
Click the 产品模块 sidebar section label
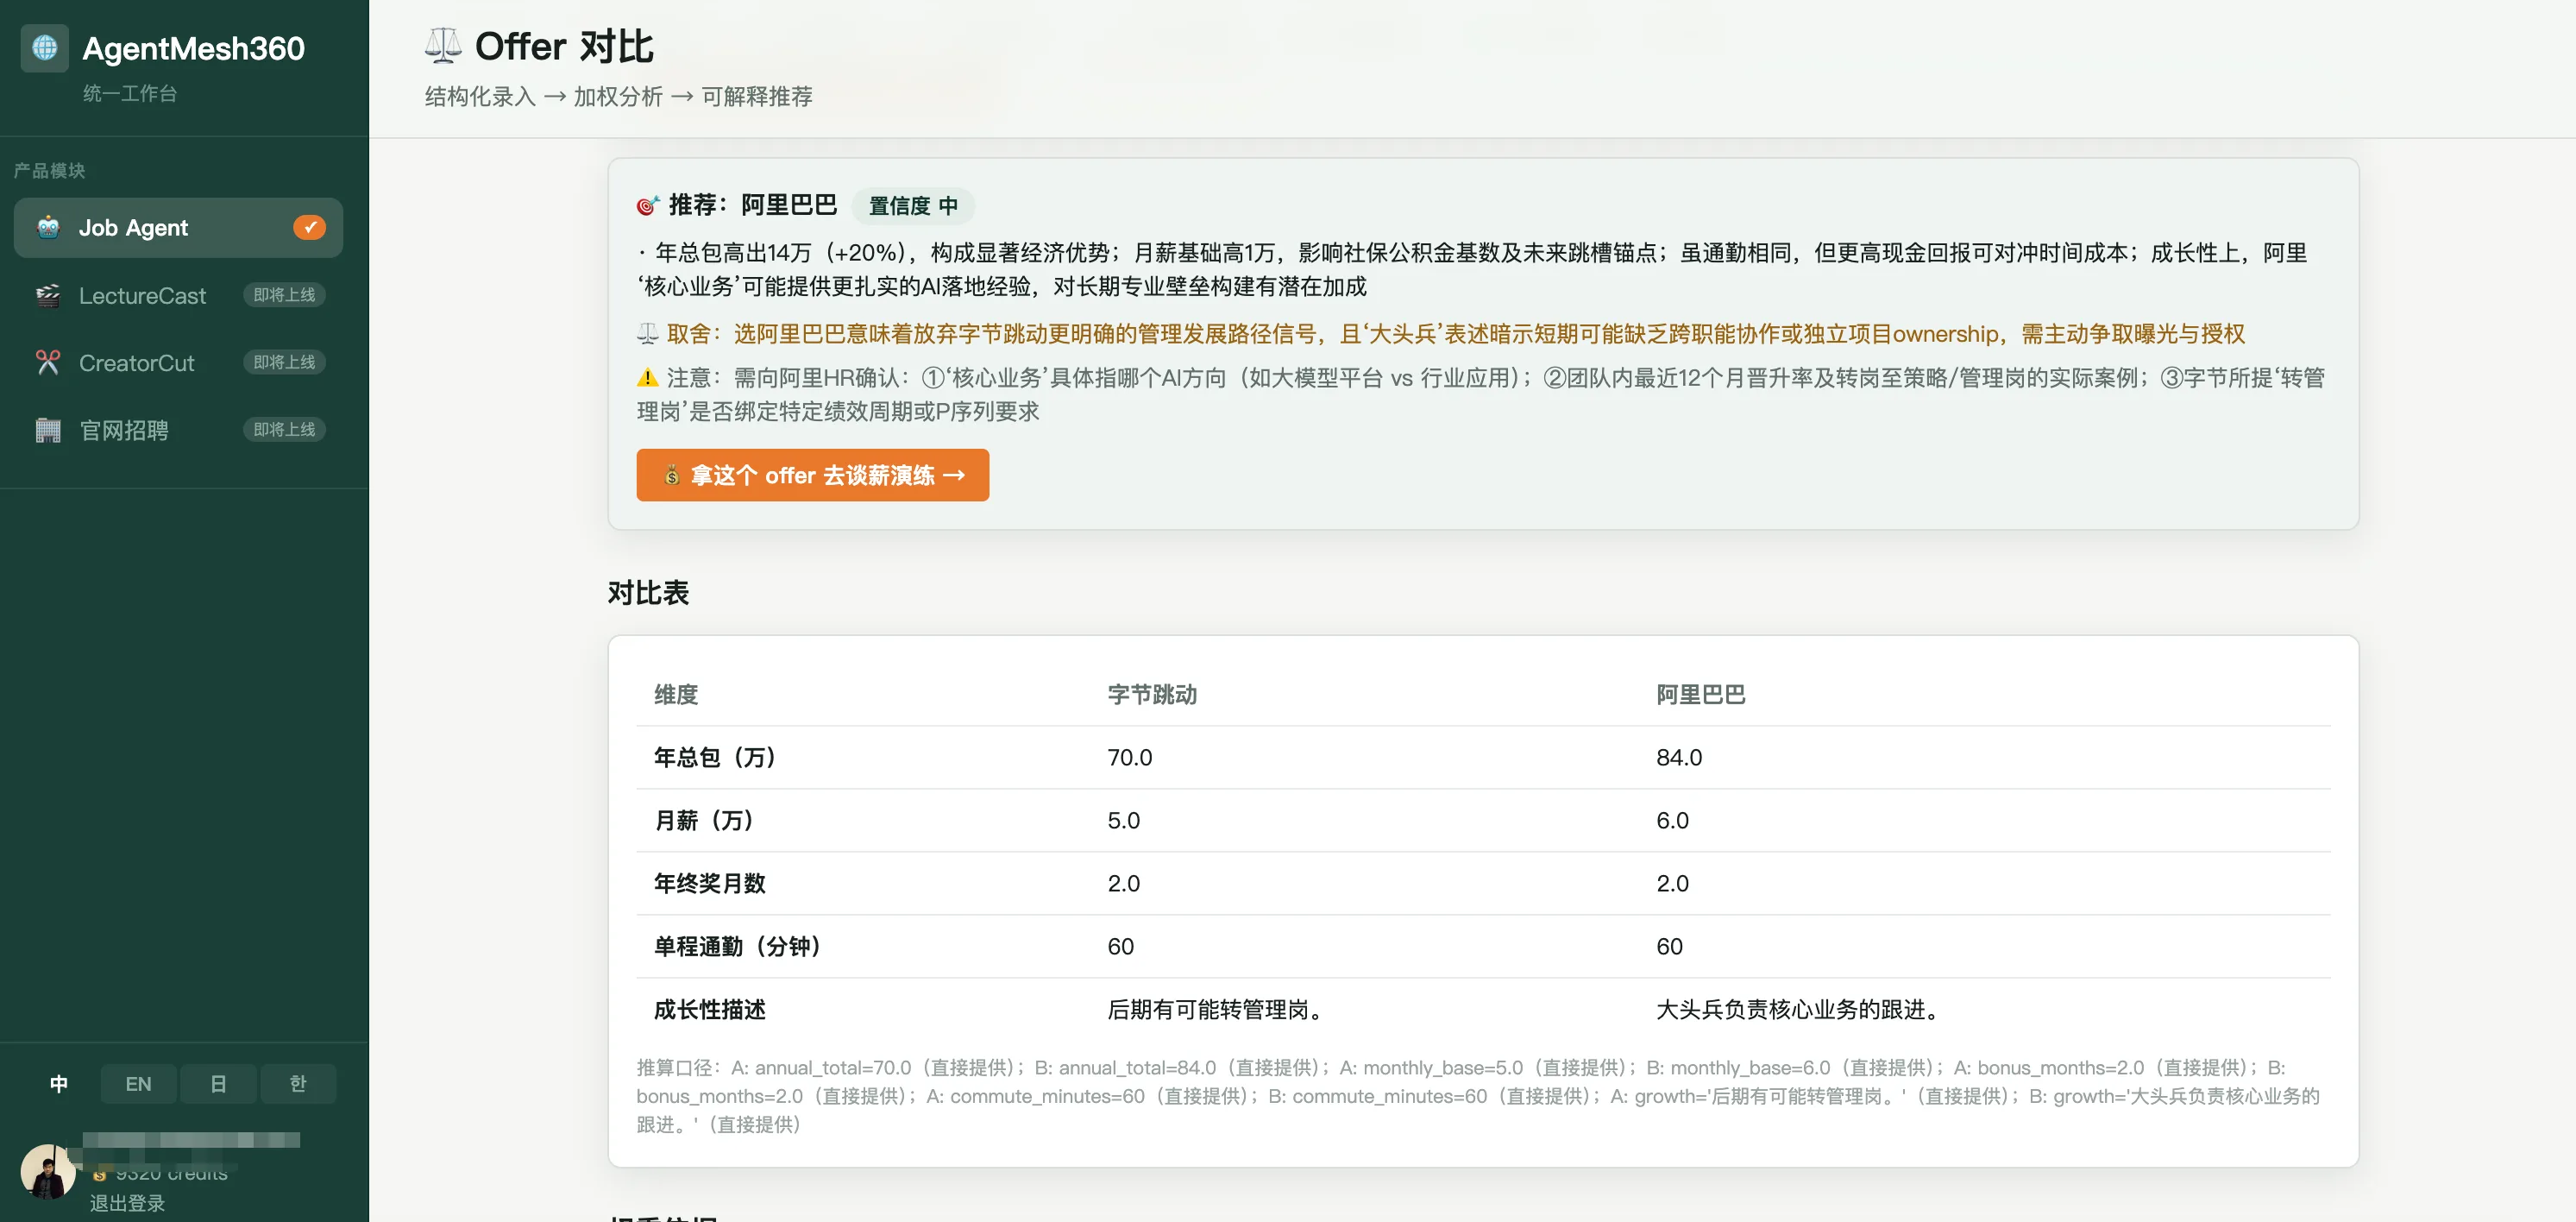tap(50, 170)
